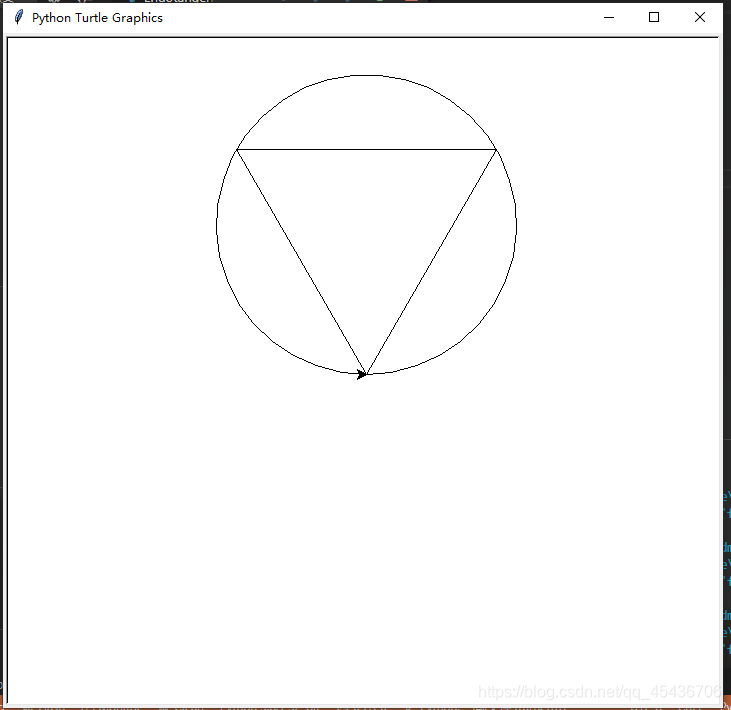The image size is (731, 710).
Task: Close the Python Turtle Graphics window
Action: 700,17
